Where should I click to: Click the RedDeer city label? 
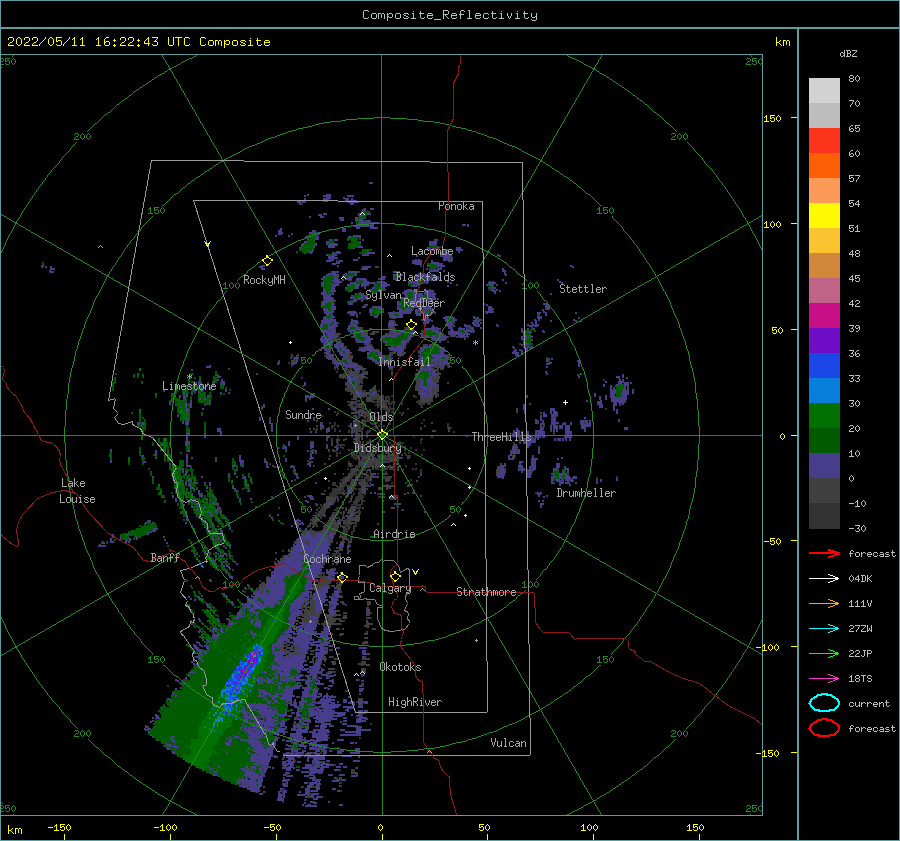[424, 303]
